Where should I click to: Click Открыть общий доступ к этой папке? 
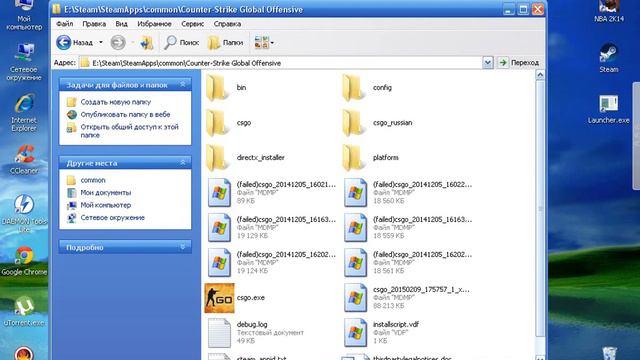129,131
